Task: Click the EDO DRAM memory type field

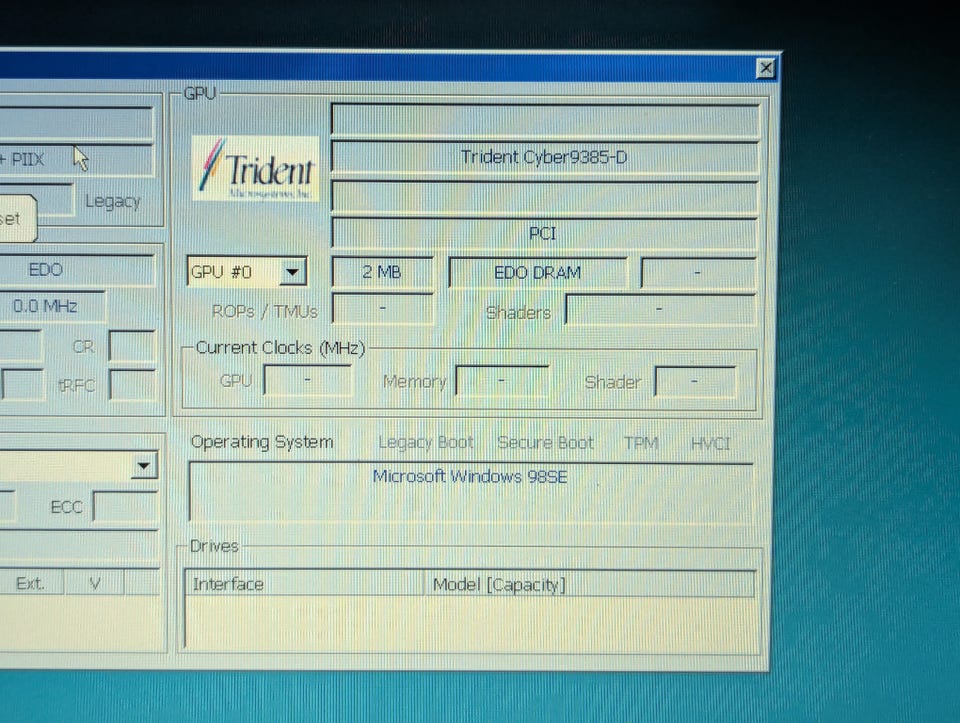Action: [x=538, y=272]
